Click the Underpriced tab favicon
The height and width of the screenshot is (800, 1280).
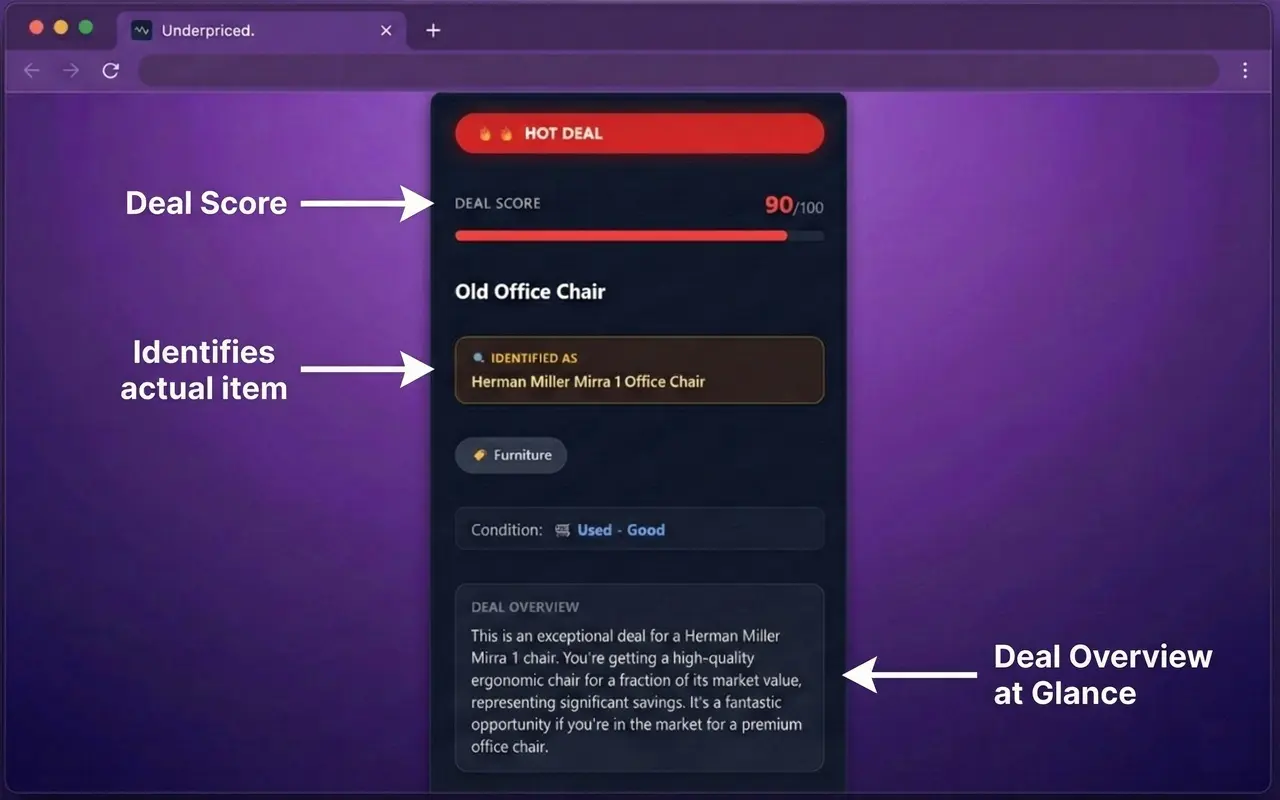(141, 31)
